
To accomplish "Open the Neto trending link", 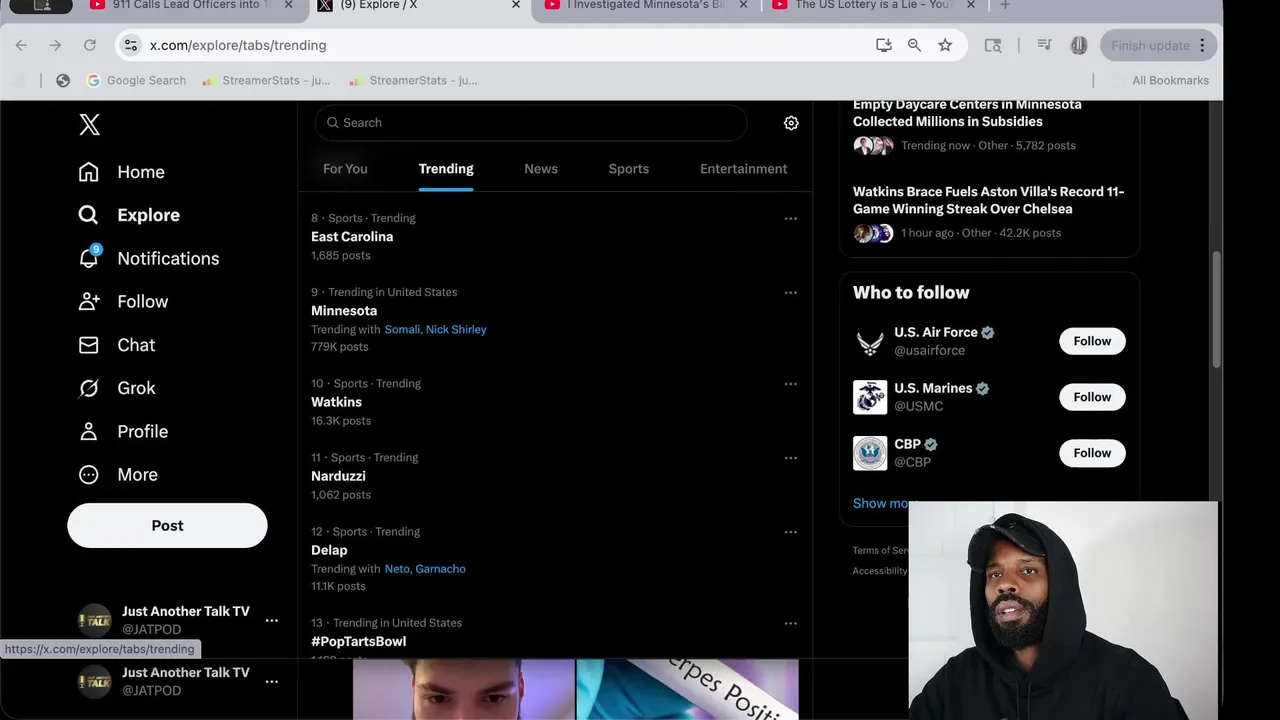I will (397, 569).
